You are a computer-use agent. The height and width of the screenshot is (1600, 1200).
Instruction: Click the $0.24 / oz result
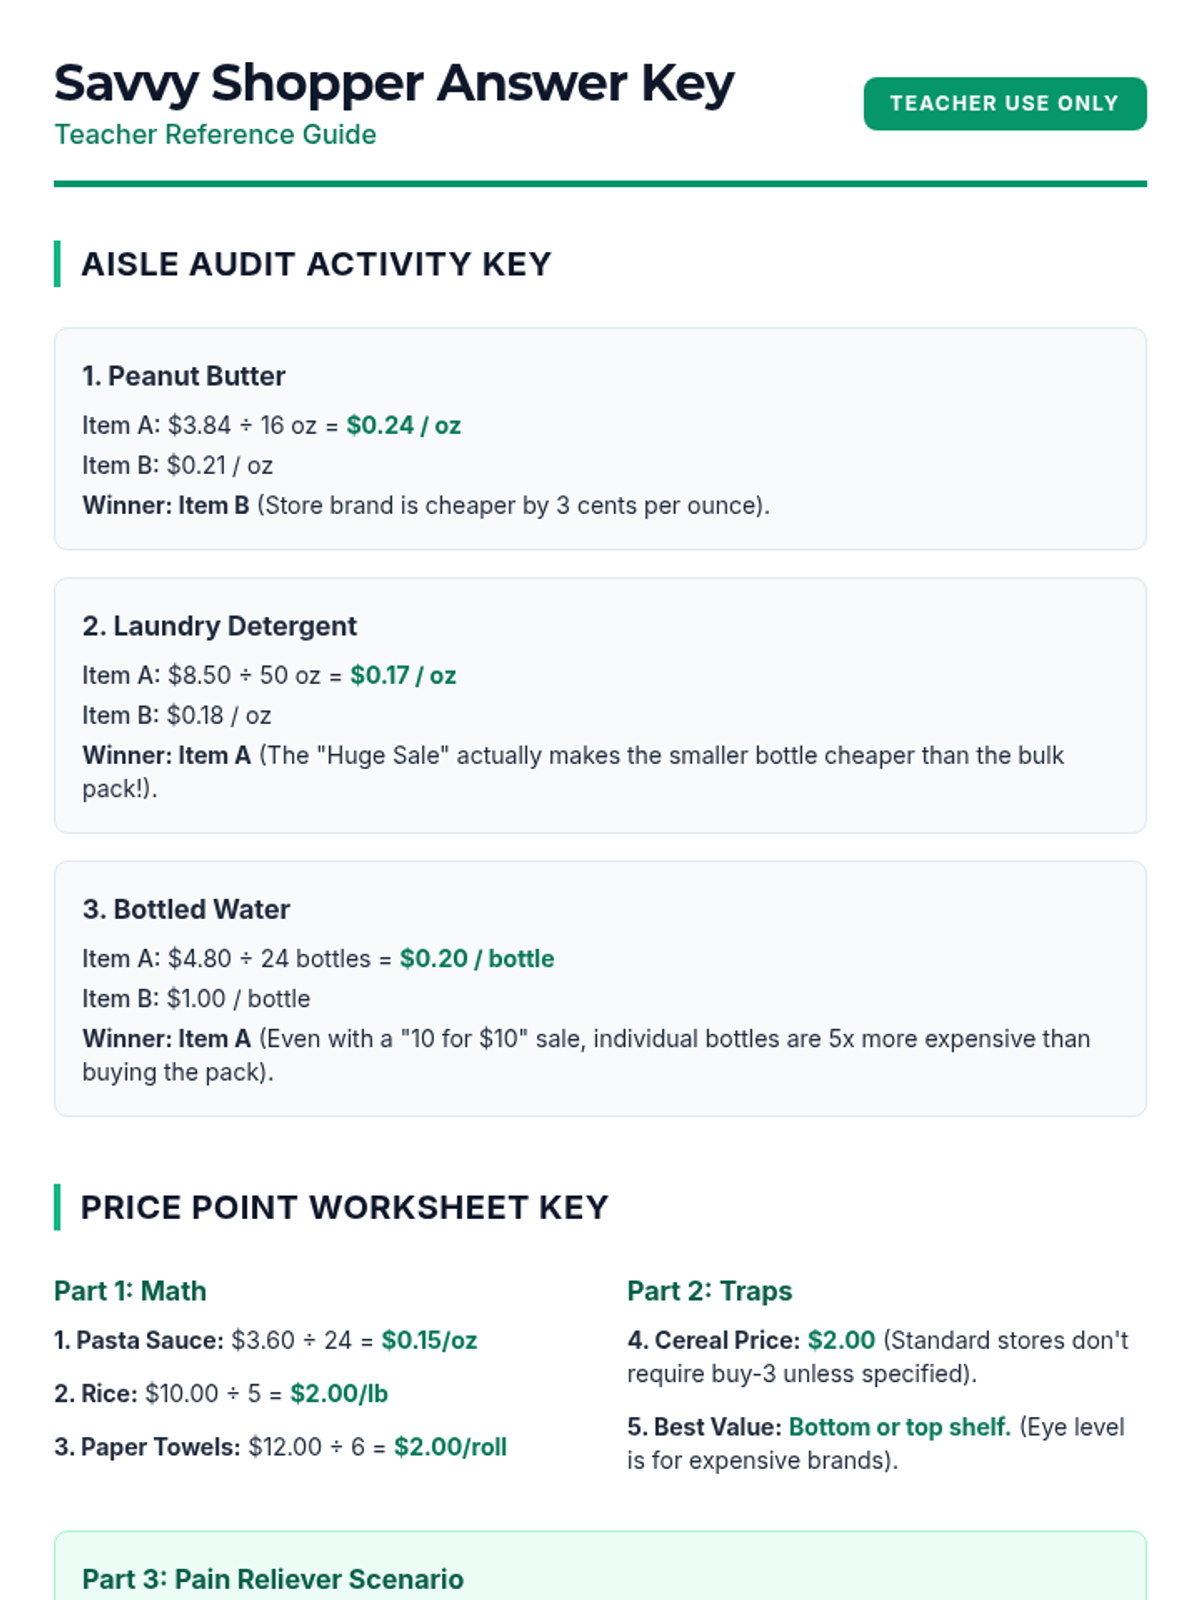(404, 425)
